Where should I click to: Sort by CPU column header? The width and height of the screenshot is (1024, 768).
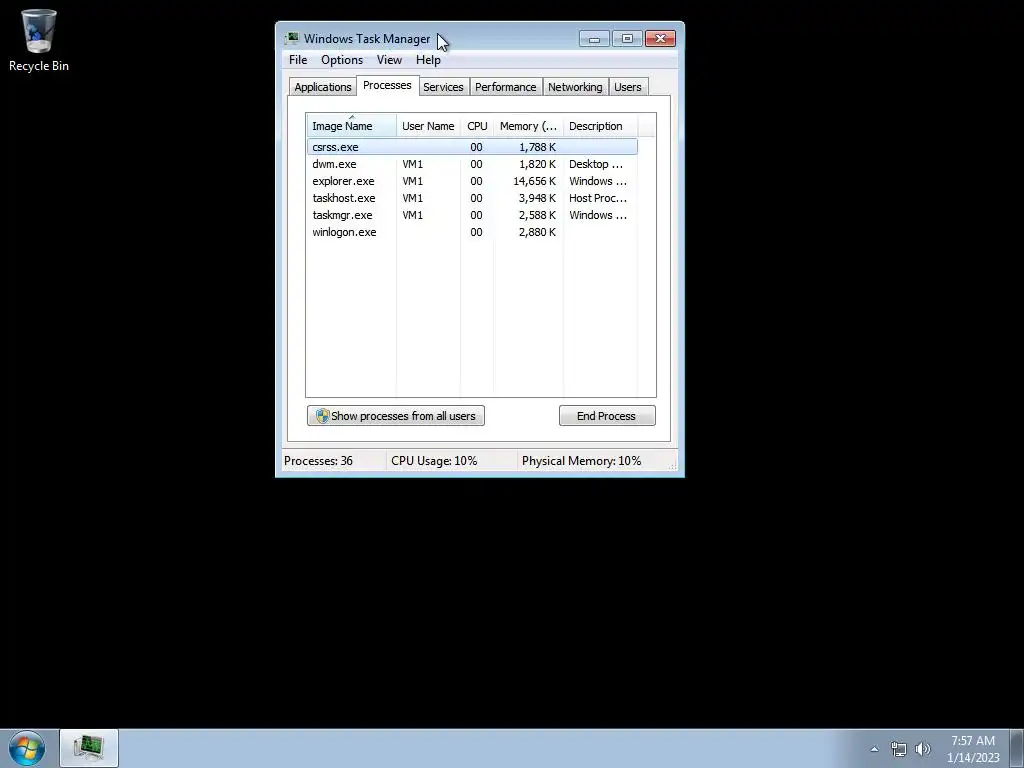[x=477, y=125]
